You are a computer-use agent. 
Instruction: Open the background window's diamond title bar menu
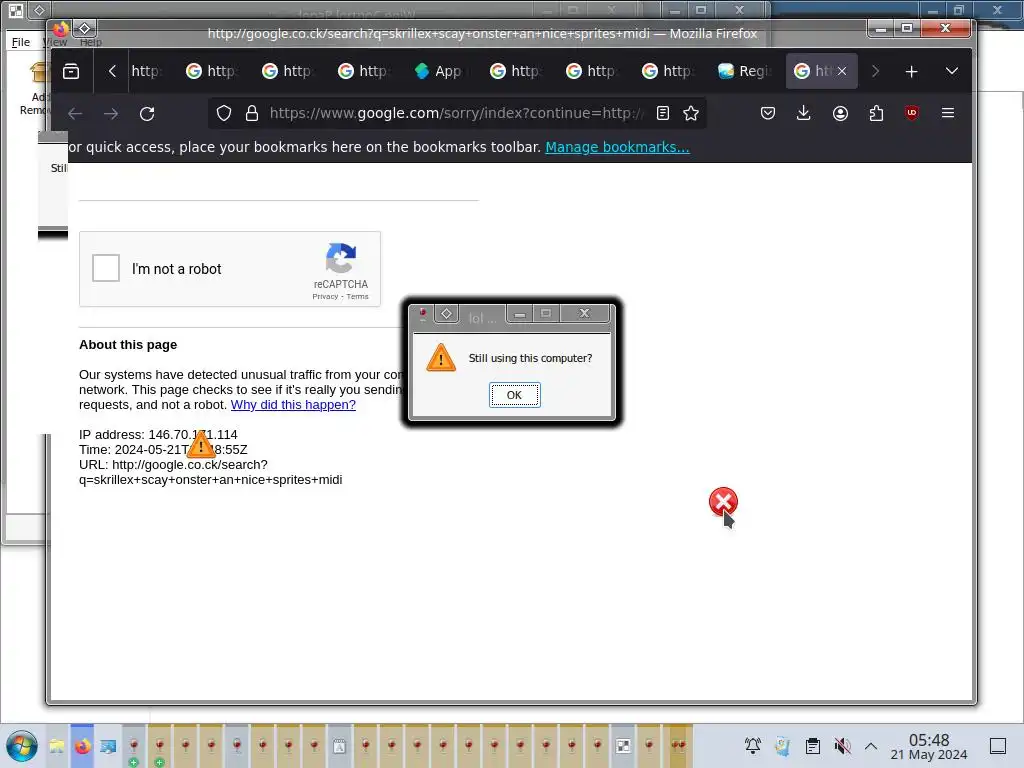[39, 10]
